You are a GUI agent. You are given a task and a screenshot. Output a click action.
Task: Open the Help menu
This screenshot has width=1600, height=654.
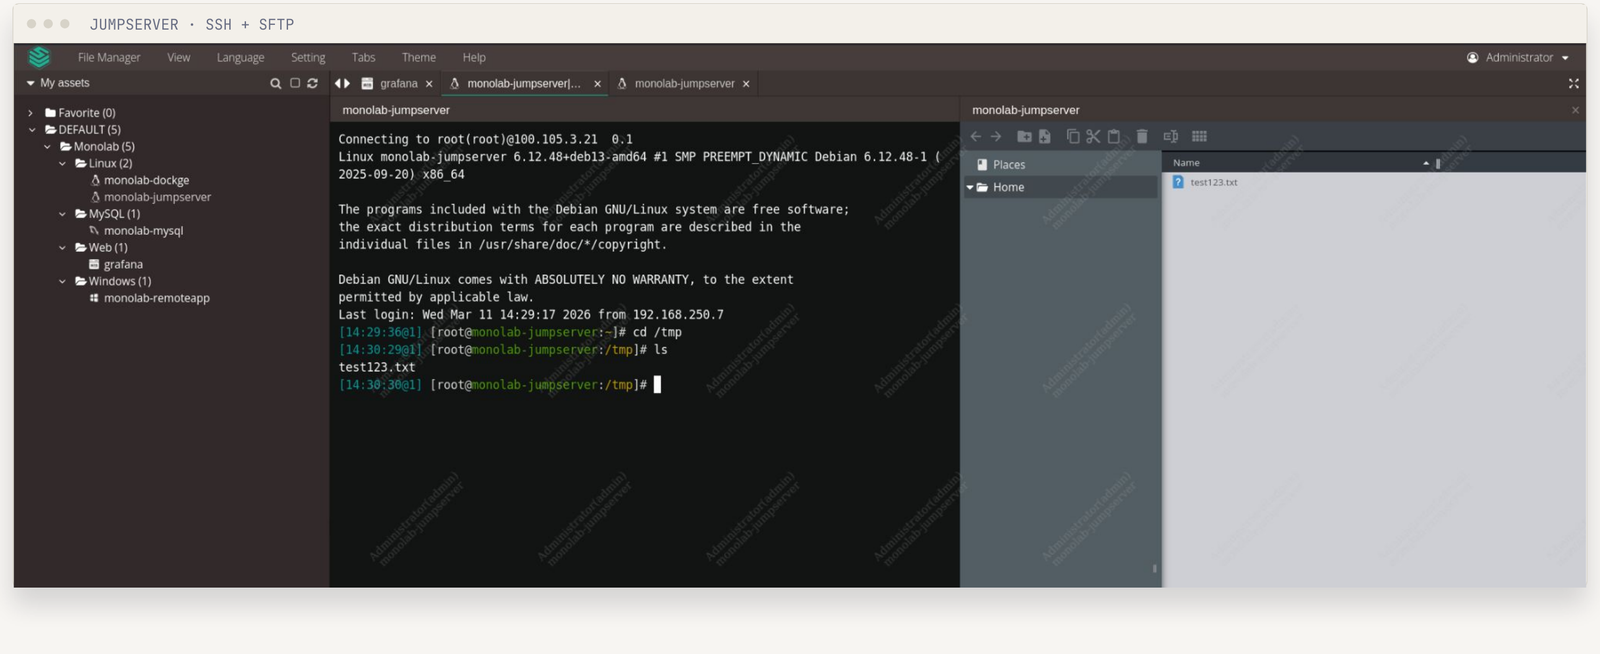coord(474,58)
